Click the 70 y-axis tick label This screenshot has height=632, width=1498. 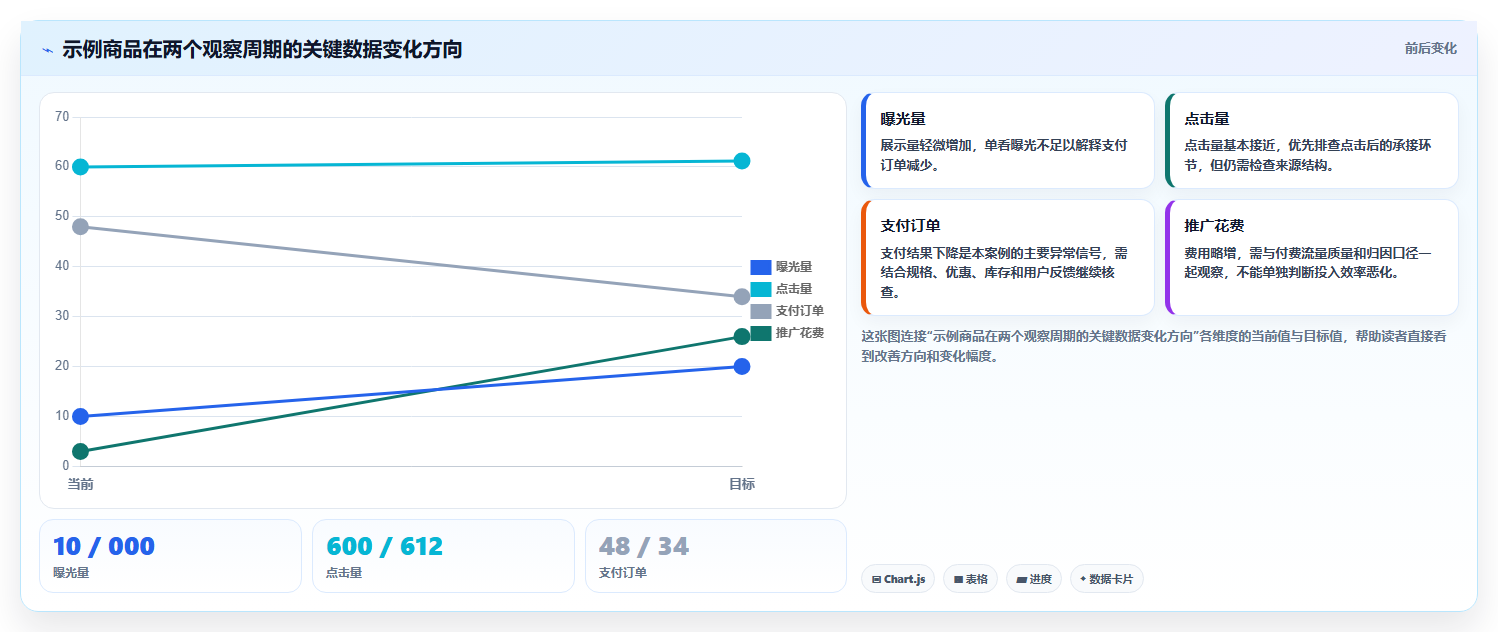pyautogui.click(x=62, y=117)
